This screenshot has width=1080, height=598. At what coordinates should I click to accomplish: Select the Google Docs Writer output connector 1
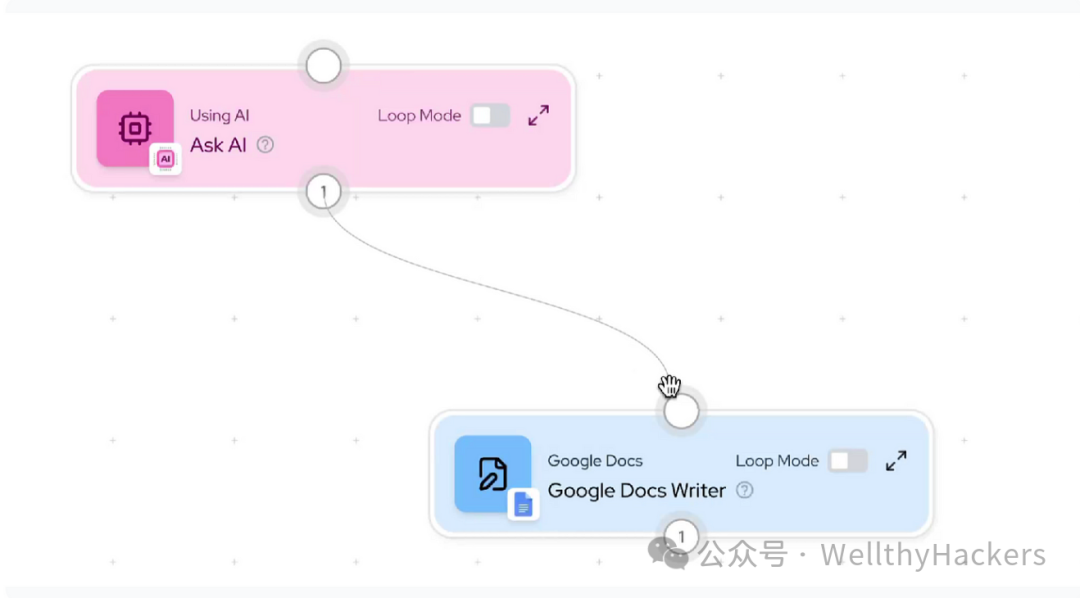[x=681, y=536]
